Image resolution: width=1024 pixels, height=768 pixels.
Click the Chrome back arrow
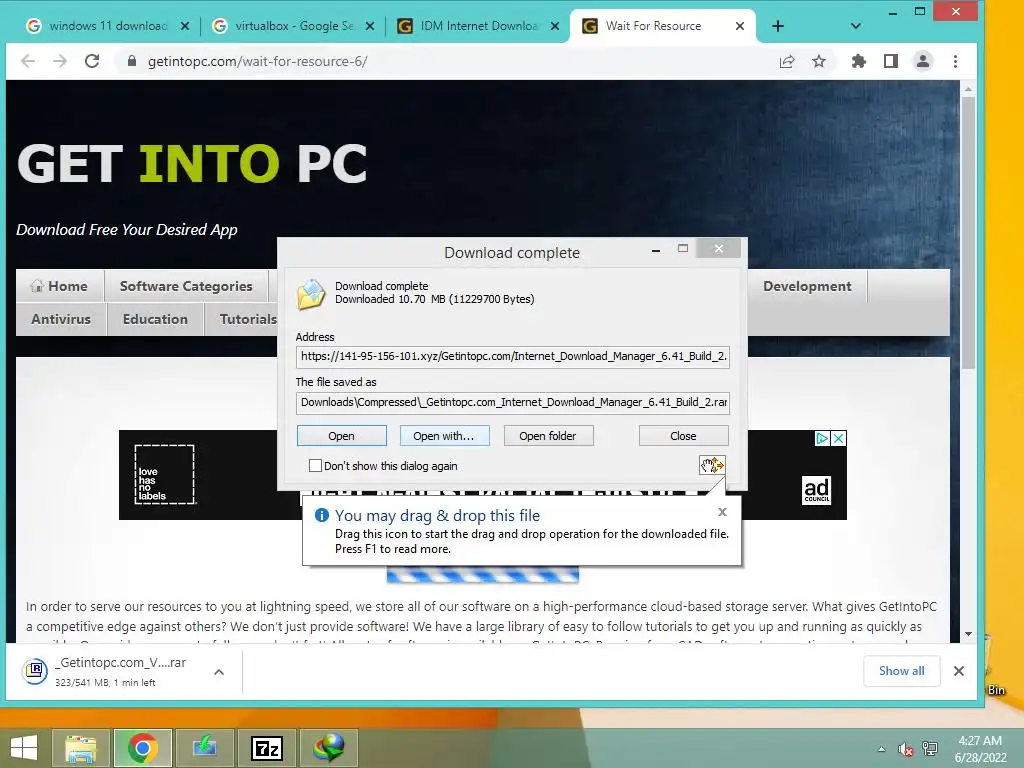27,61
